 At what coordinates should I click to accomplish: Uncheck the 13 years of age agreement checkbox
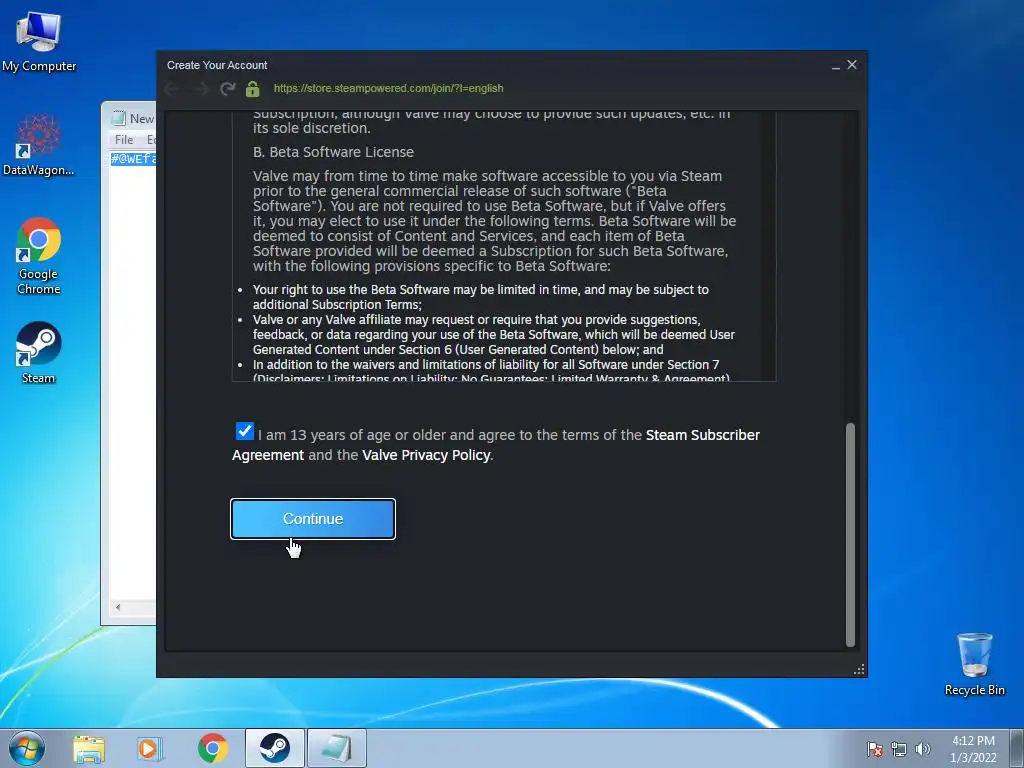[x=244, y=431]
